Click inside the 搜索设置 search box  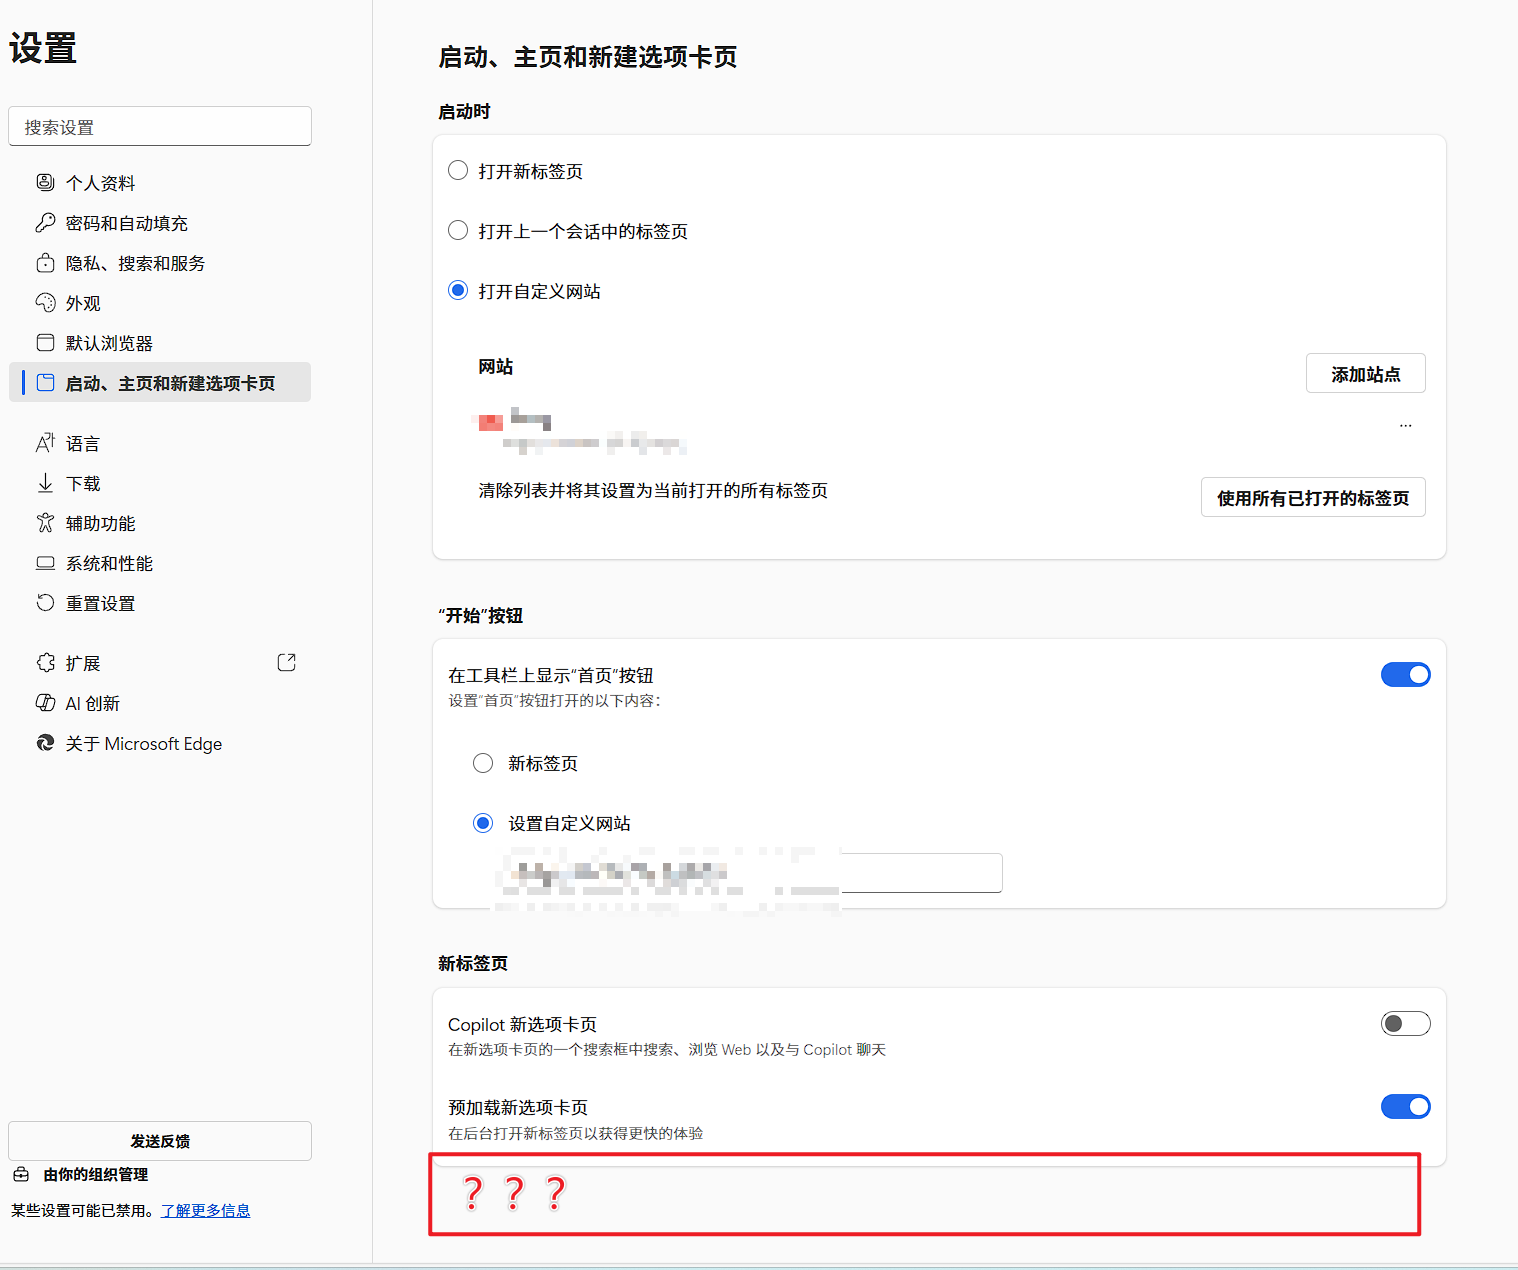[159, 126]
